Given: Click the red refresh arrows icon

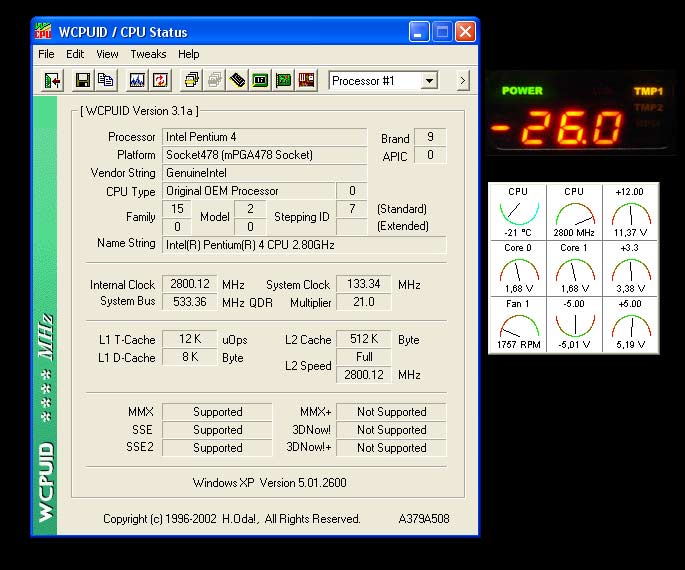Looking at the screenshot, I should click(160, 80).
